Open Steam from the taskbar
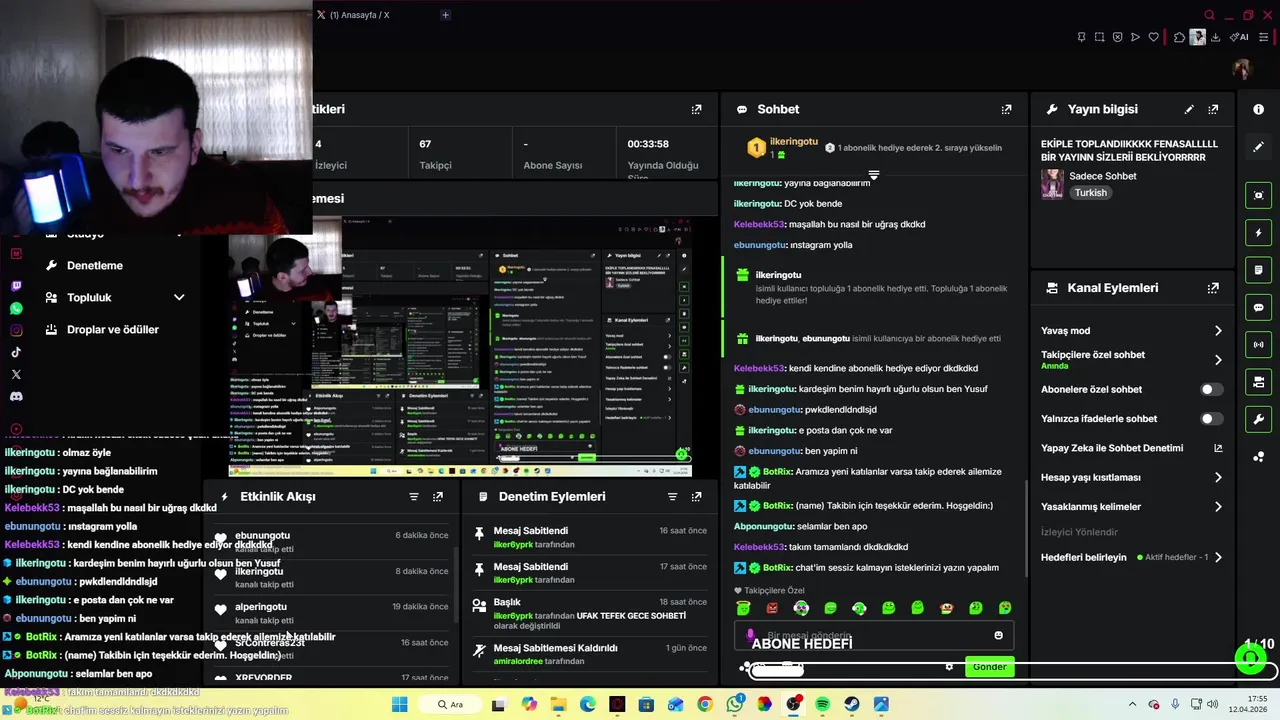The width and height of the screenshot is (1280, 720). (x=852, y=705)
